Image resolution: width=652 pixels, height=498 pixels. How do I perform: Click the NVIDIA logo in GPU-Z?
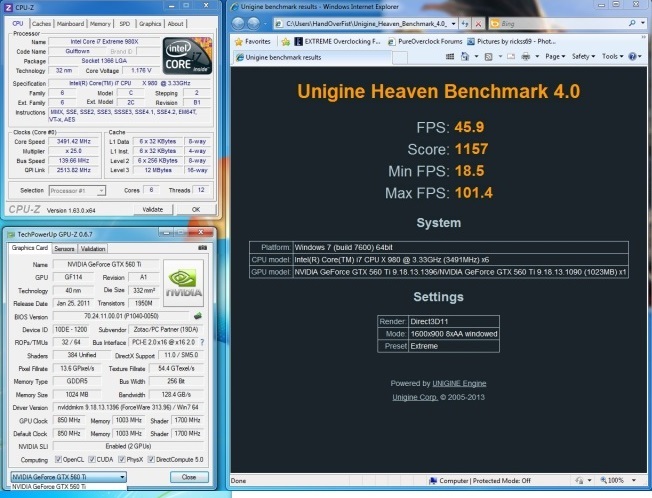(183, 283)
